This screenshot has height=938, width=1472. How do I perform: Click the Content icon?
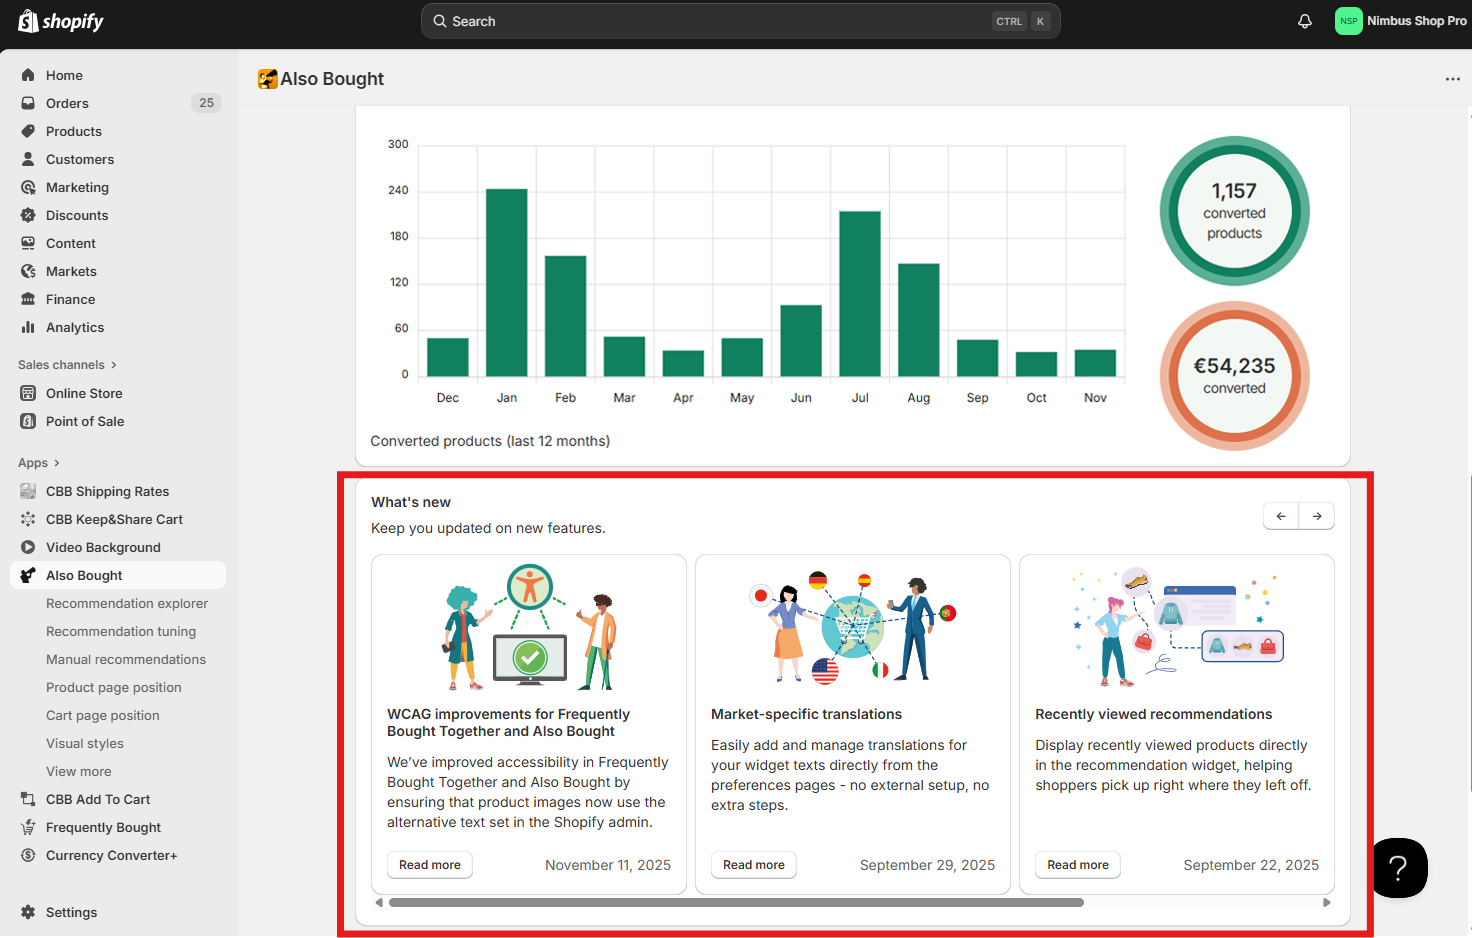pos(28,243)
